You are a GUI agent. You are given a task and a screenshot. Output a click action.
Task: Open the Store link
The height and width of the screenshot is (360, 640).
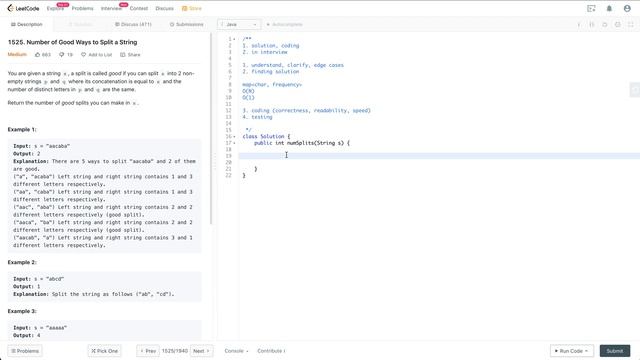192,8
